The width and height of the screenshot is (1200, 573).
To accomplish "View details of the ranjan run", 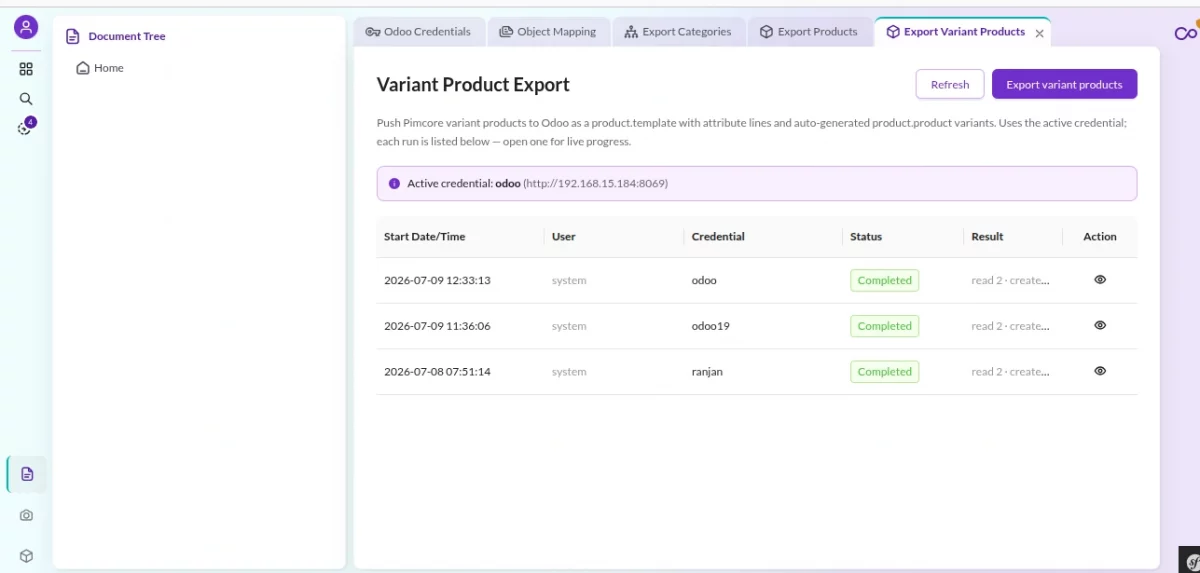I will 1100,371.
